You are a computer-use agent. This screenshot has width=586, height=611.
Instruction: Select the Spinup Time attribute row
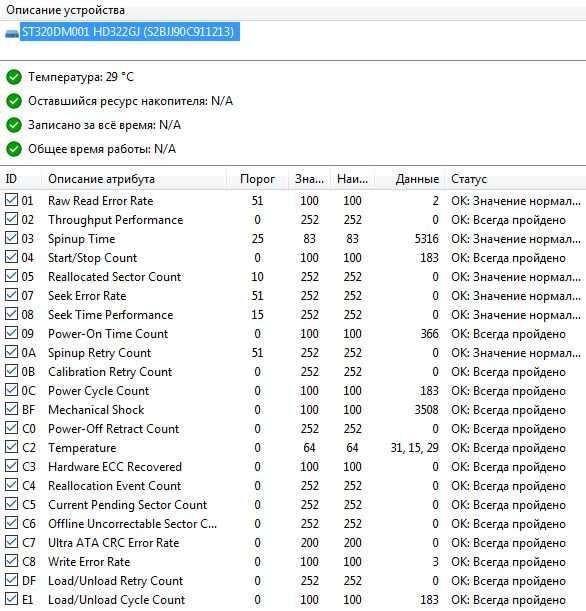(x=293, y=238)
